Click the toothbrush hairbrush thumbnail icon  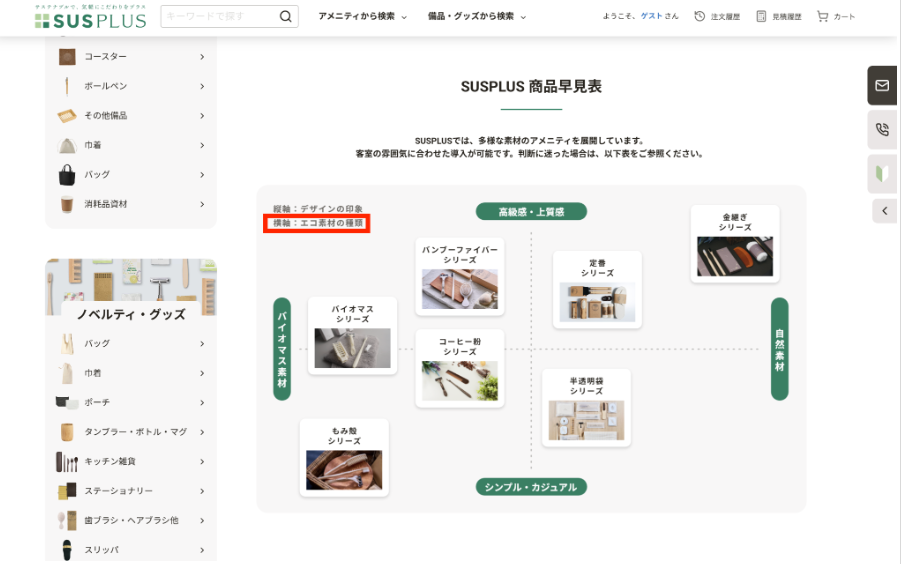click(67, 520)
